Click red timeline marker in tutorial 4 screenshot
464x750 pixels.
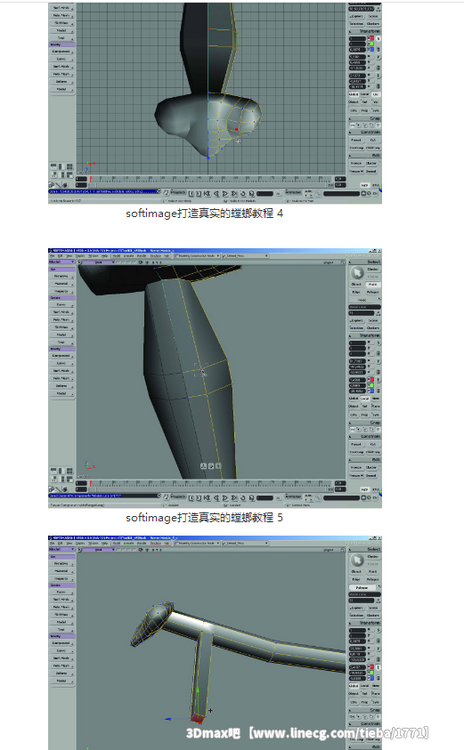coord(90,179)
